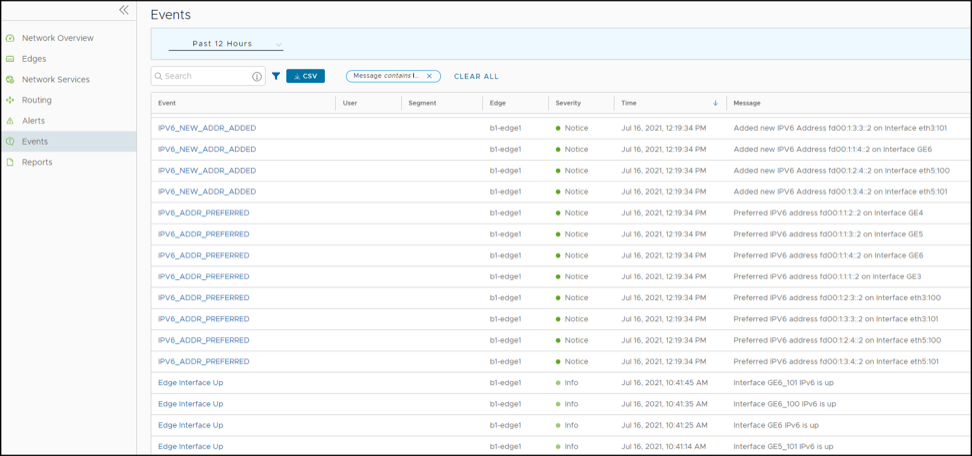Remove the 'Message contains' filter chip
This screenshot has height=456, width=972.
coord(429,76)
